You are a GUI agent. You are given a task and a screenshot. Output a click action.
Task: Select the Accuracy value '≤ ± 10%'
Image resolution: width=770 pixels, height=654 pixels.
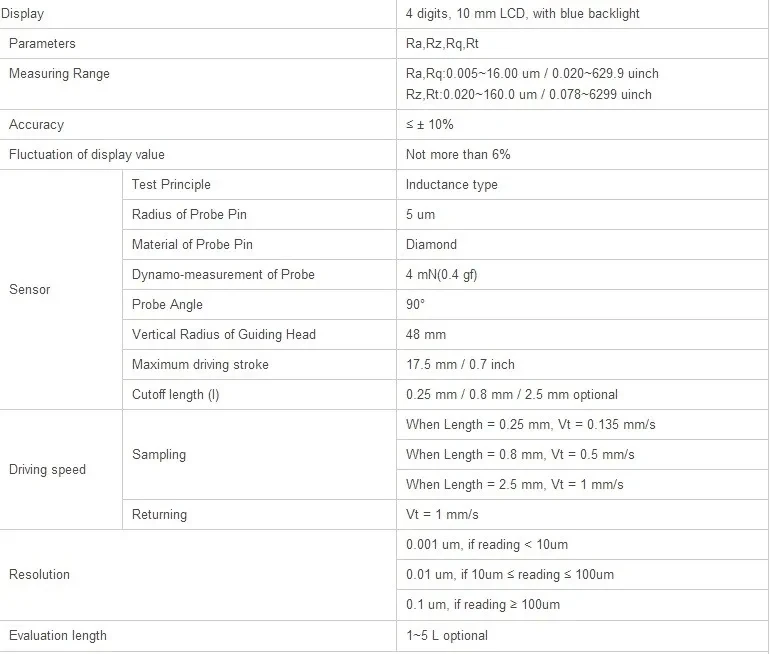click(429, 125)
